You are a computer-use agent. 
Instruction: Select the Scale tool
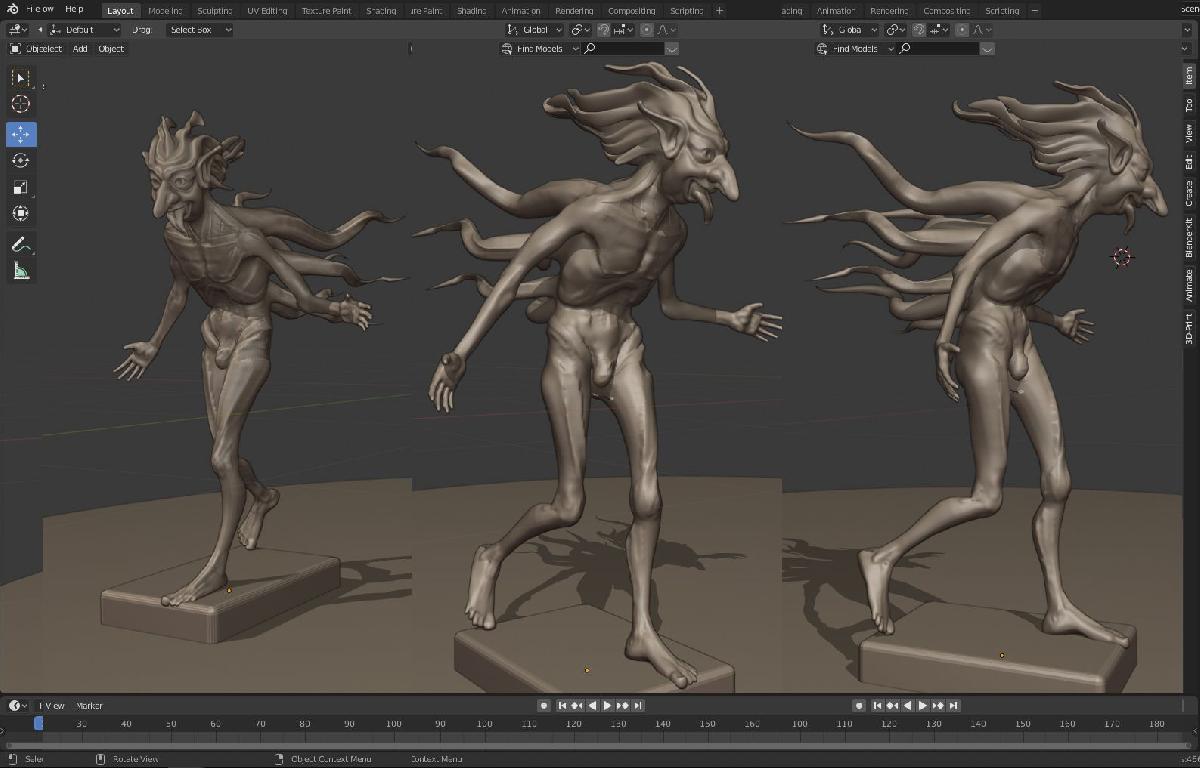(x=21, y=187)
